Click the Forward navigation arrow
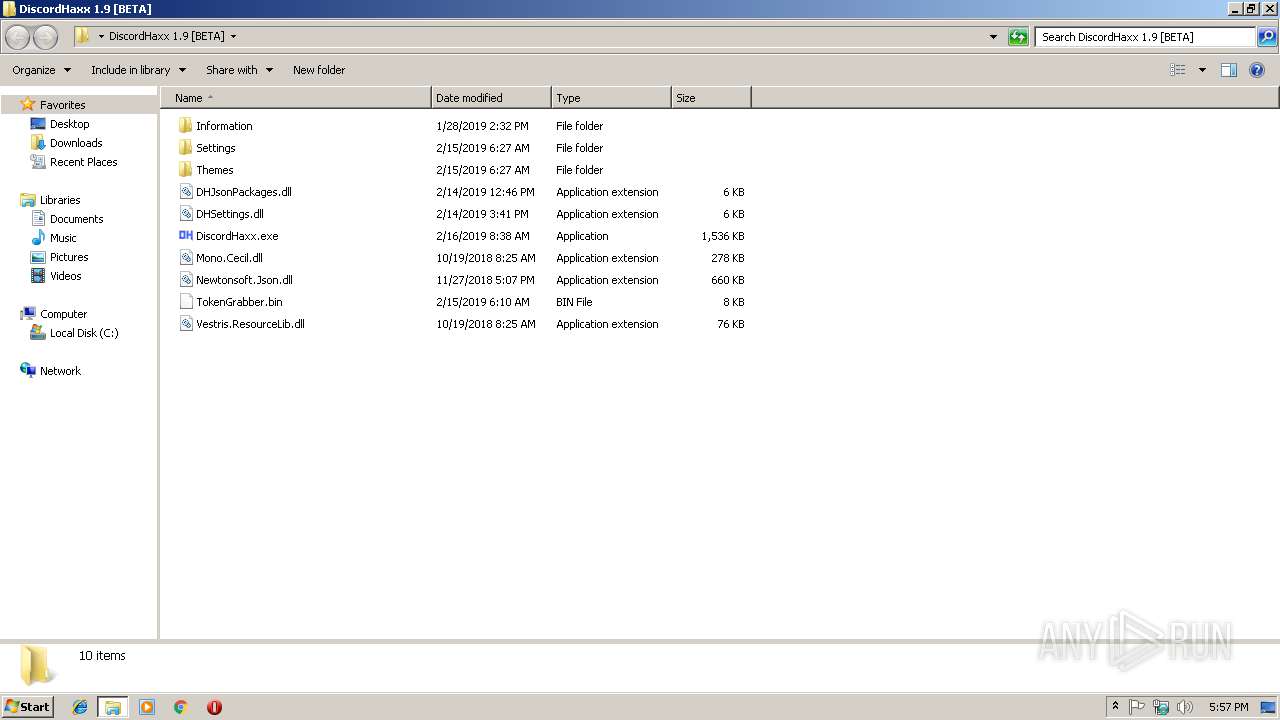Image resolution: width=1280 pixels, height=720 pixels. [x=46, y=37]
